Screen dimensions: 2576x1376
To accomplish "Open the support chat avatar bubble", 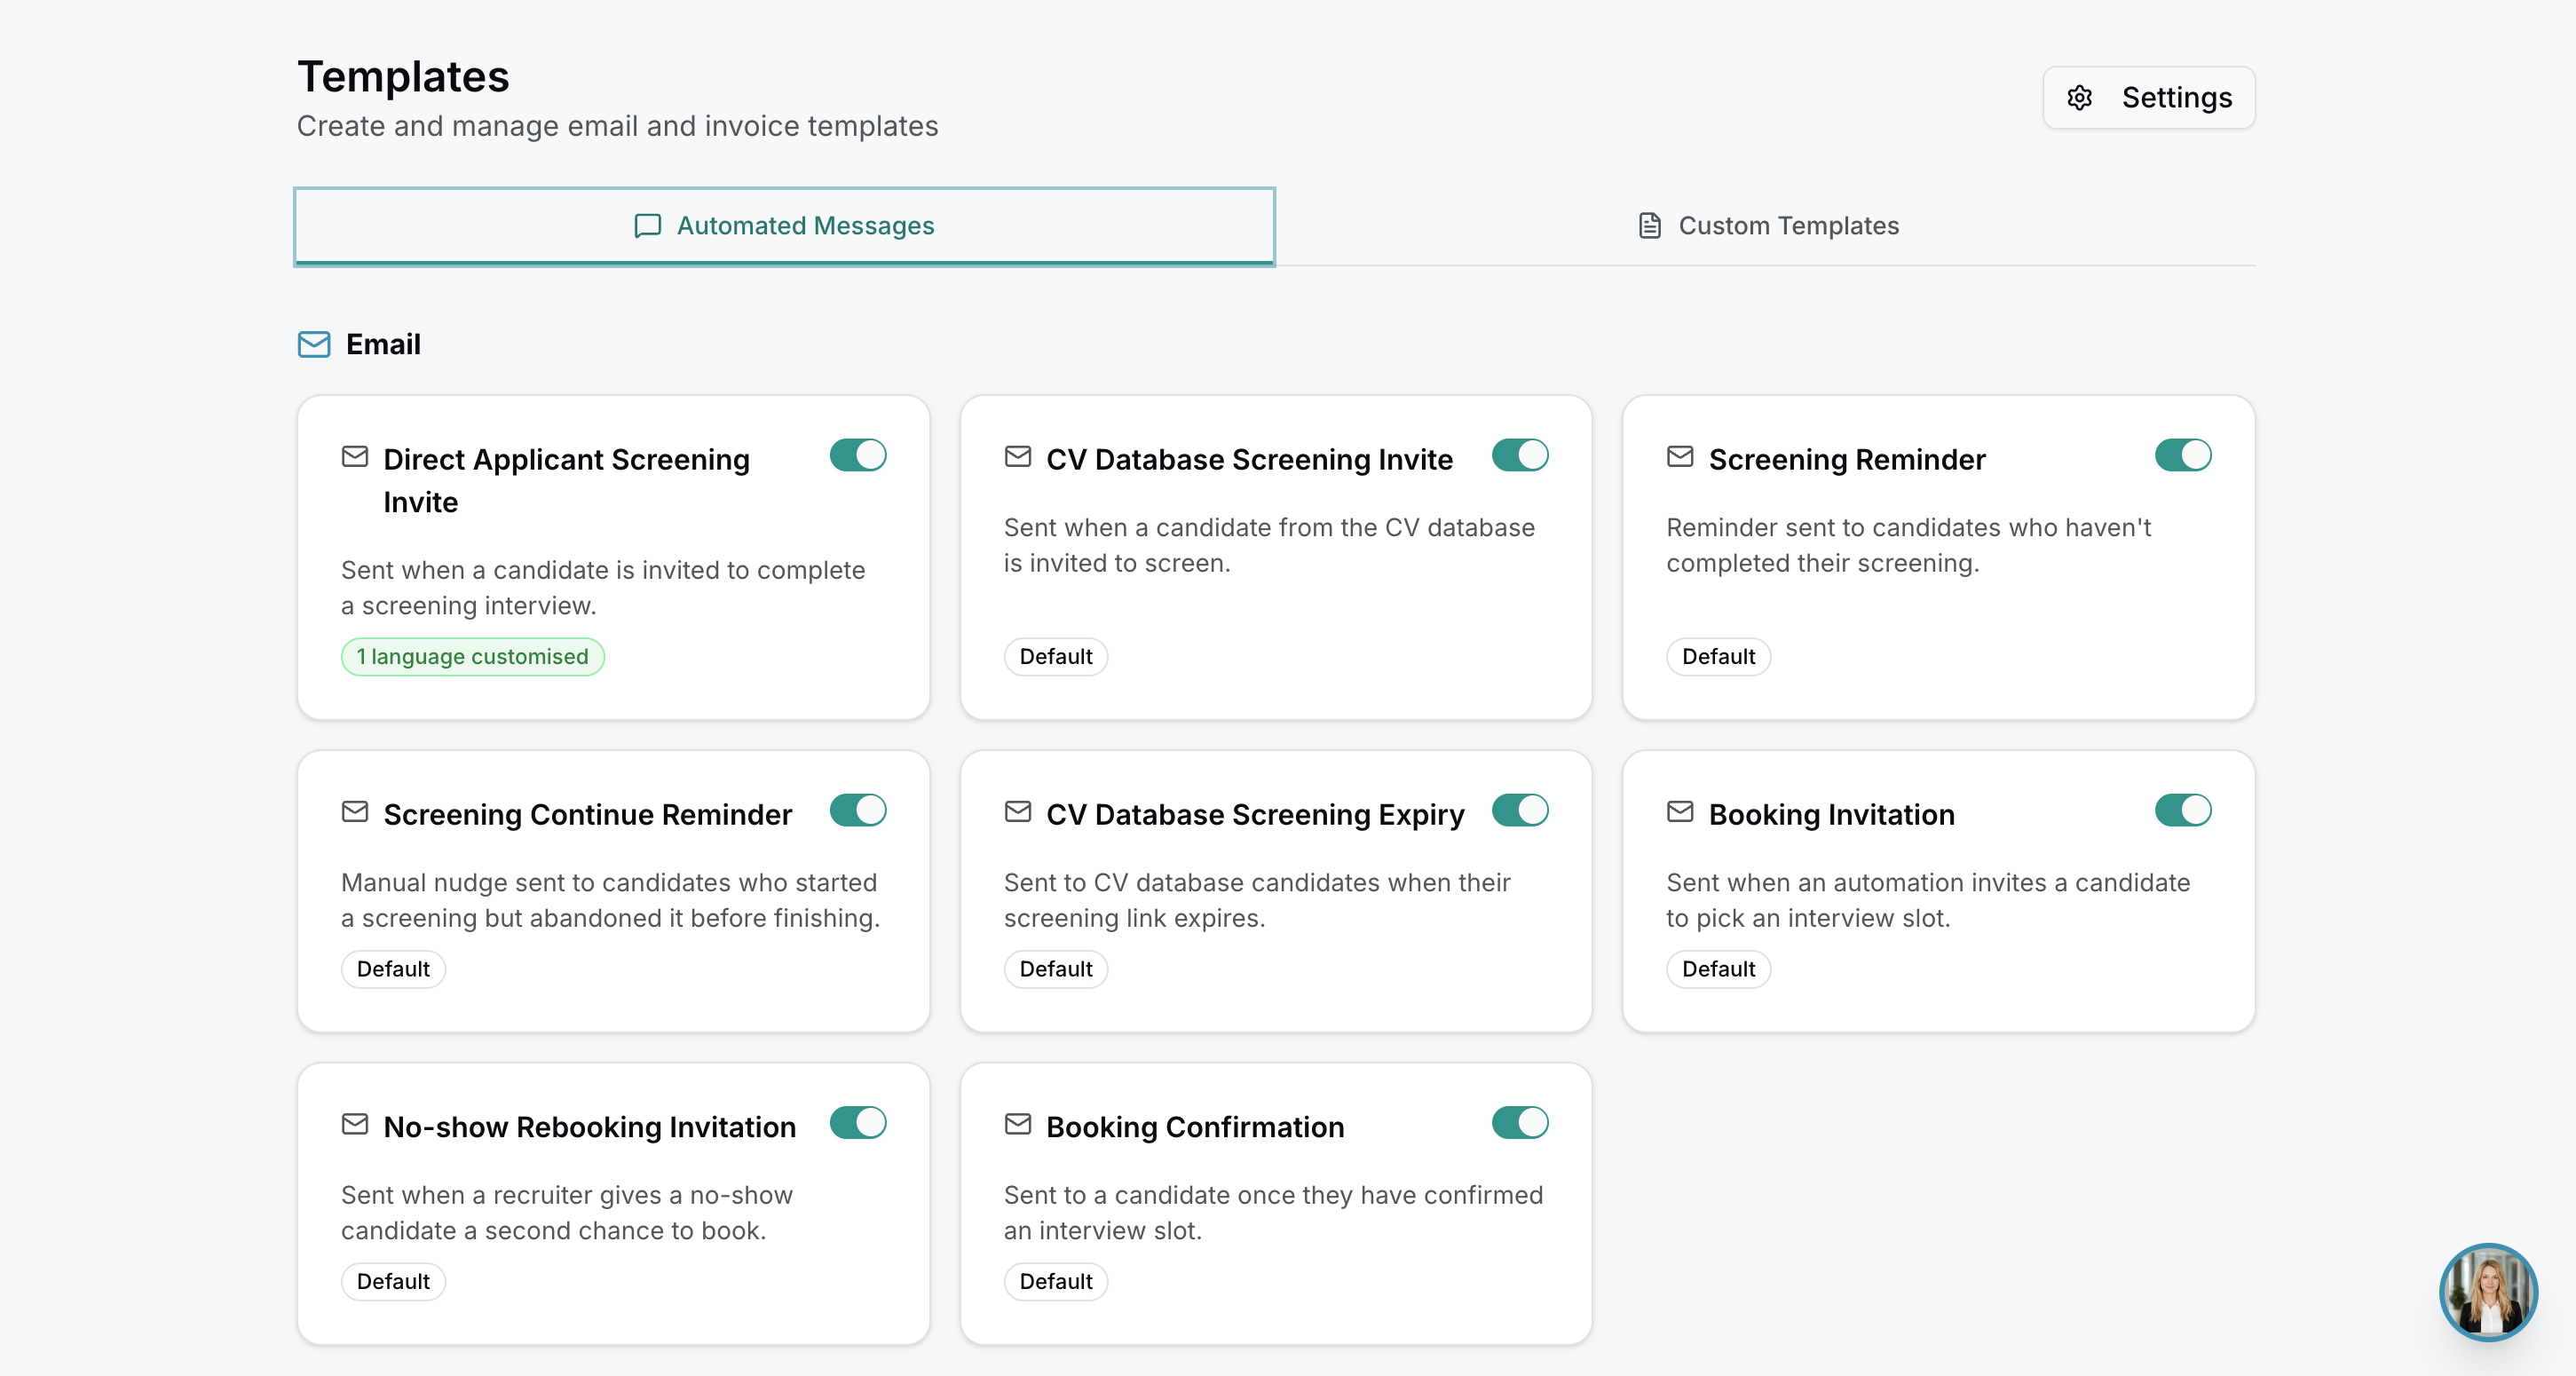I will pyautogui.click(x=2488, y=1292).
